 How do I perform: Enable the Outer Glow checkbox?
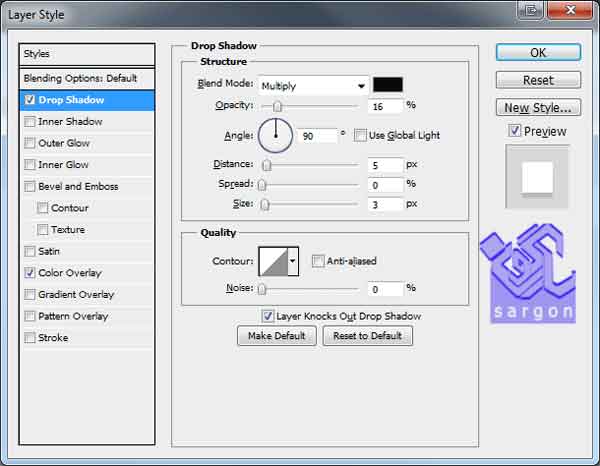[29, 143]
